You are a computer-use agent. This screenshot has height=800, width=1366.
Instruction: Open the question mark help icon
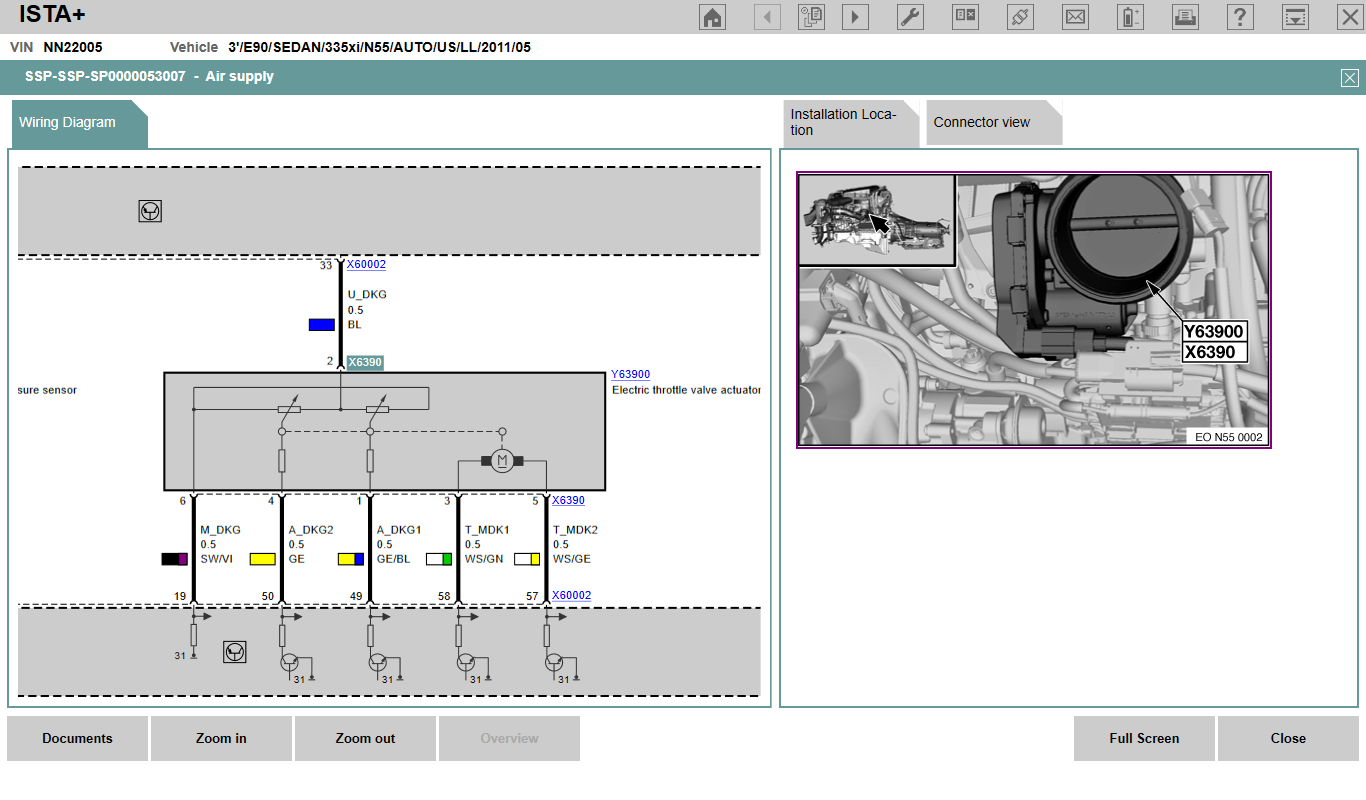point(1240,17)
